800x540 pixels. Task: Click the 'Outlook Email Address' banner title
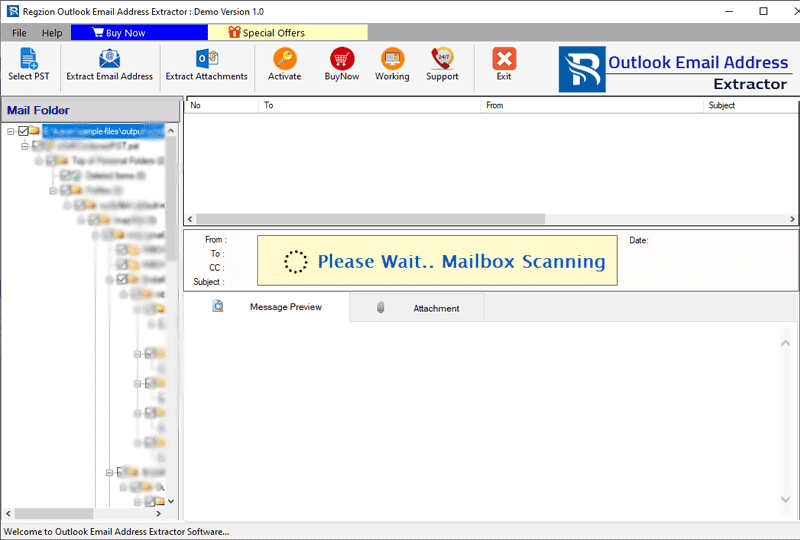pos(698,62)
